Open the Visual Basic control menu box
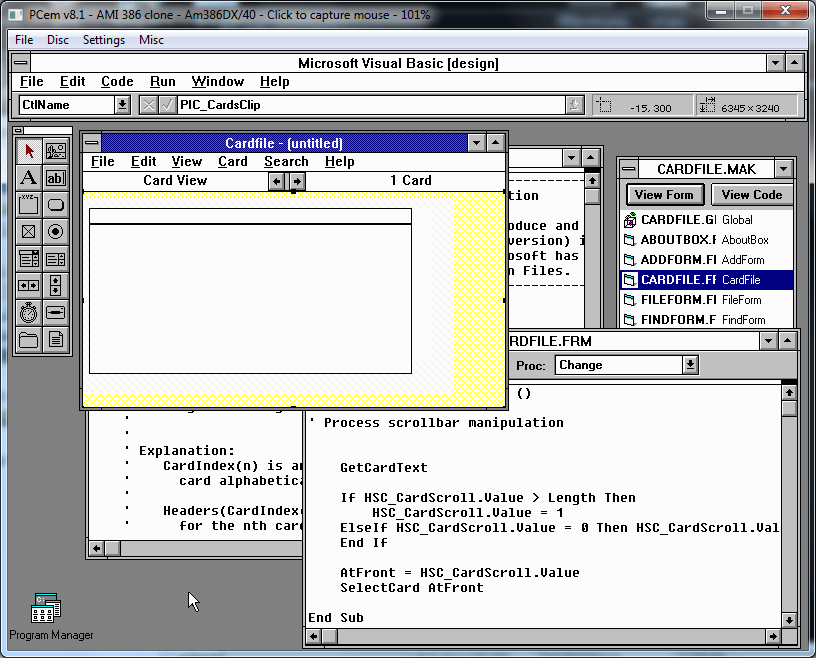 pyautogui.click(x=21, y=63)
